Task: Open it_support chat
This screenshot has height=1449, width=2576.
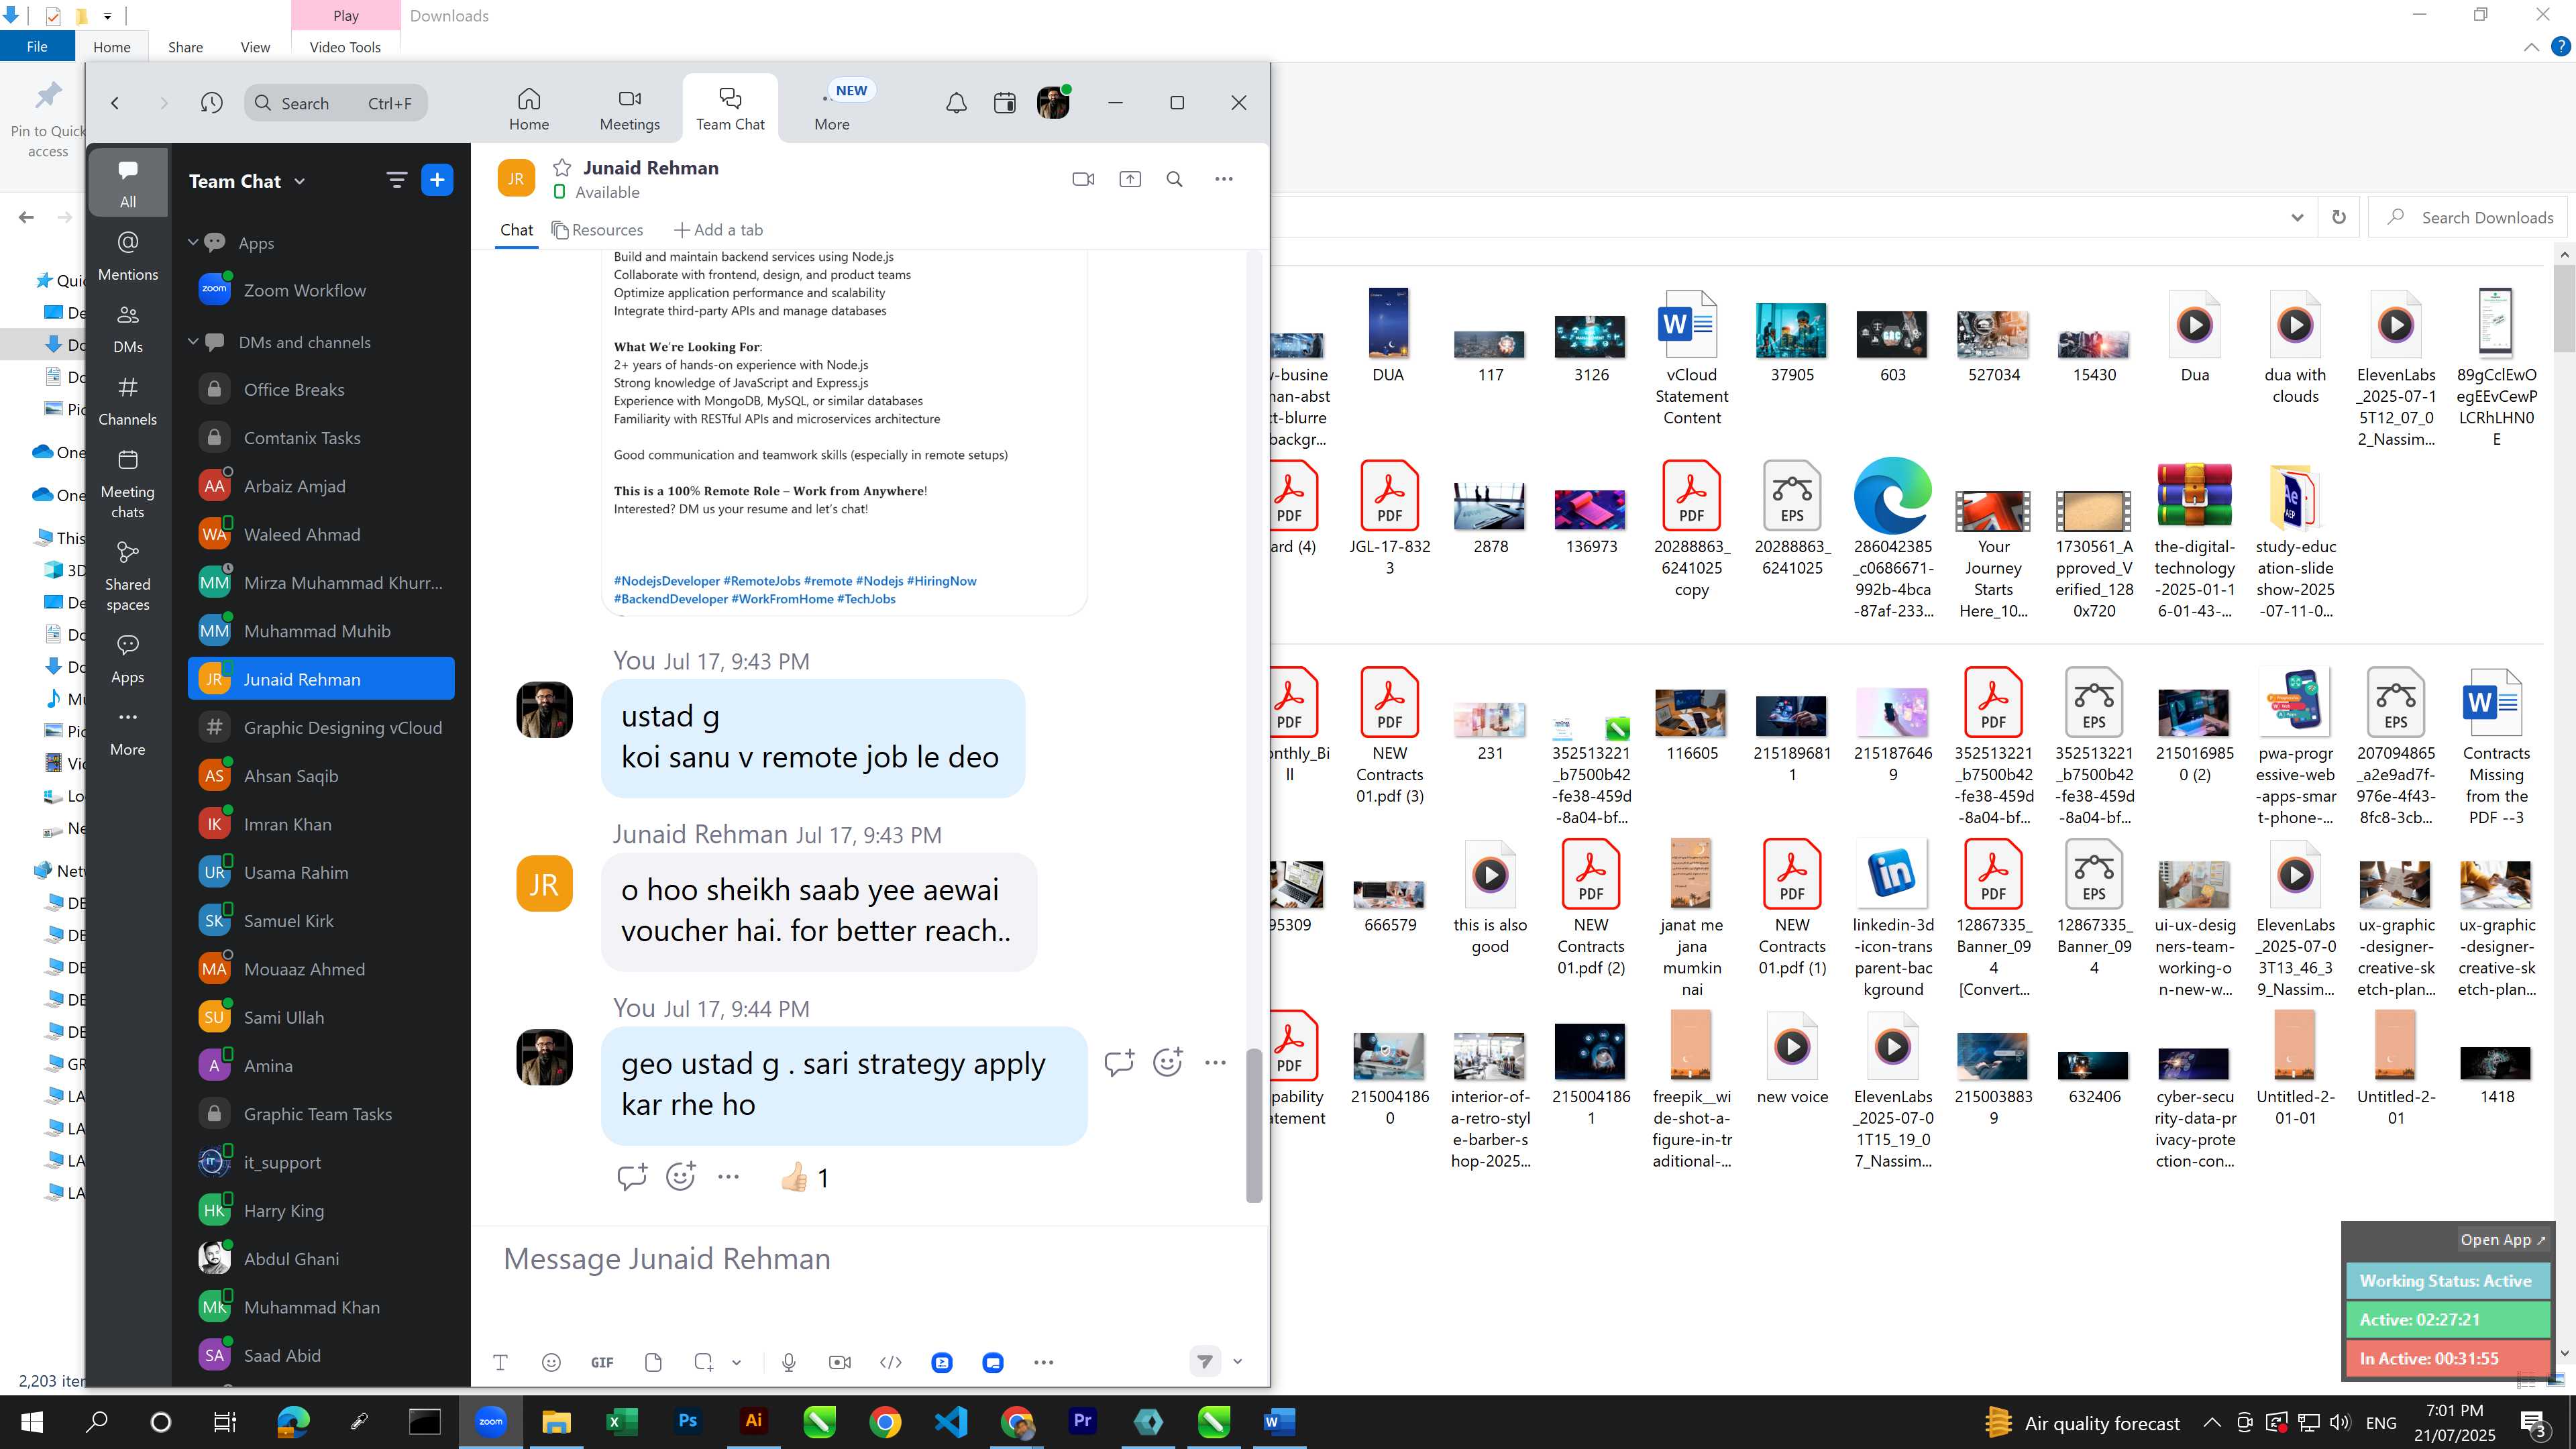Action: click(x=321, y=1162)
